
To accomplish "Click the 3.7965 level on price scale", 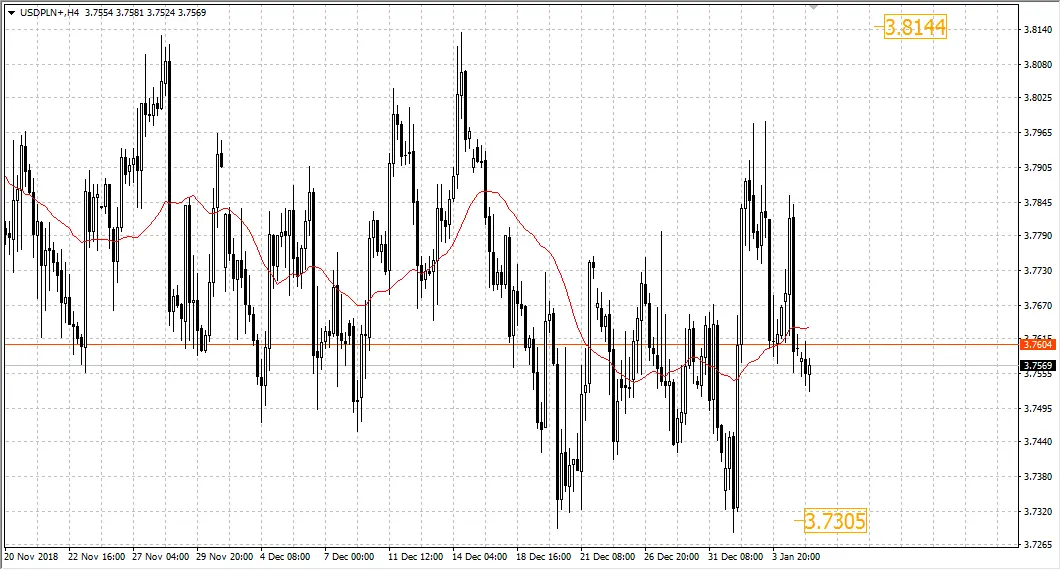I will [x=1038, y=132].
